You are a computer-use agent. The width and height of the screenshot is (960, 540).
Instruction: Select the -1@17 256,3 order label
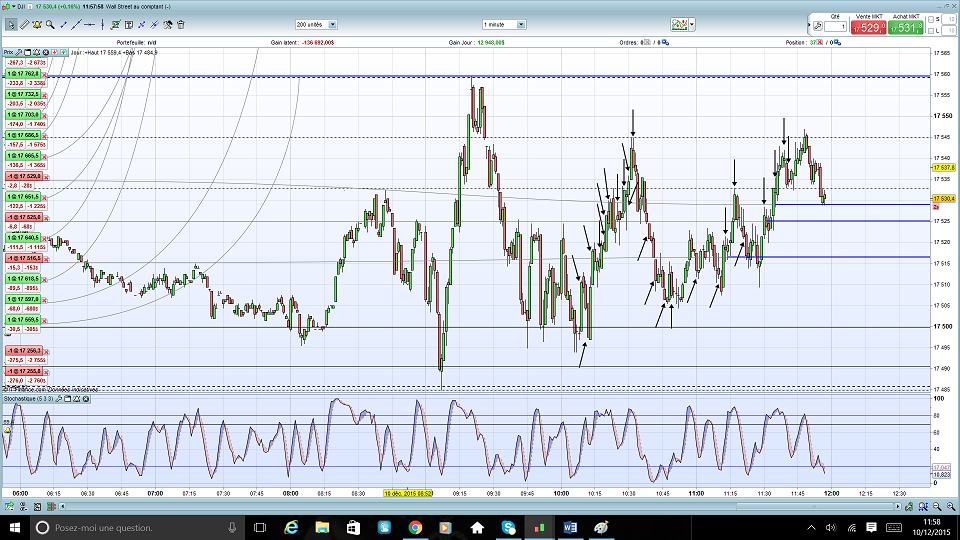24,351
